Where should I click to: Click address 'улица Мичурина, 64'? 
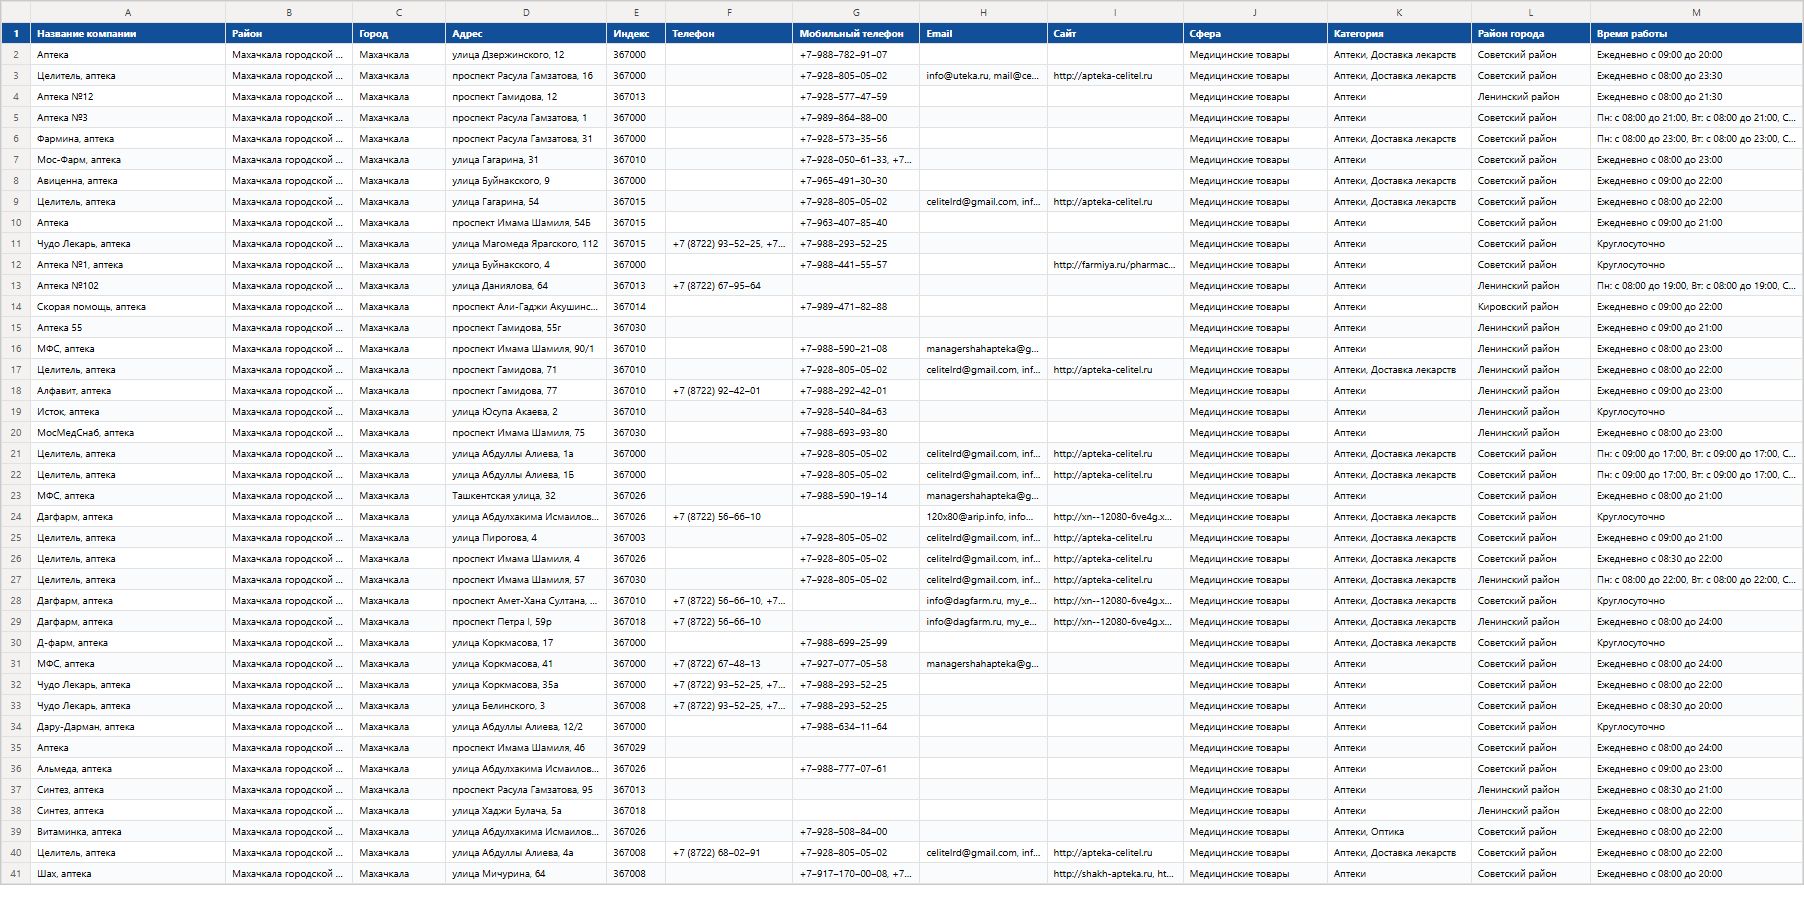click(x=526, y=874)
